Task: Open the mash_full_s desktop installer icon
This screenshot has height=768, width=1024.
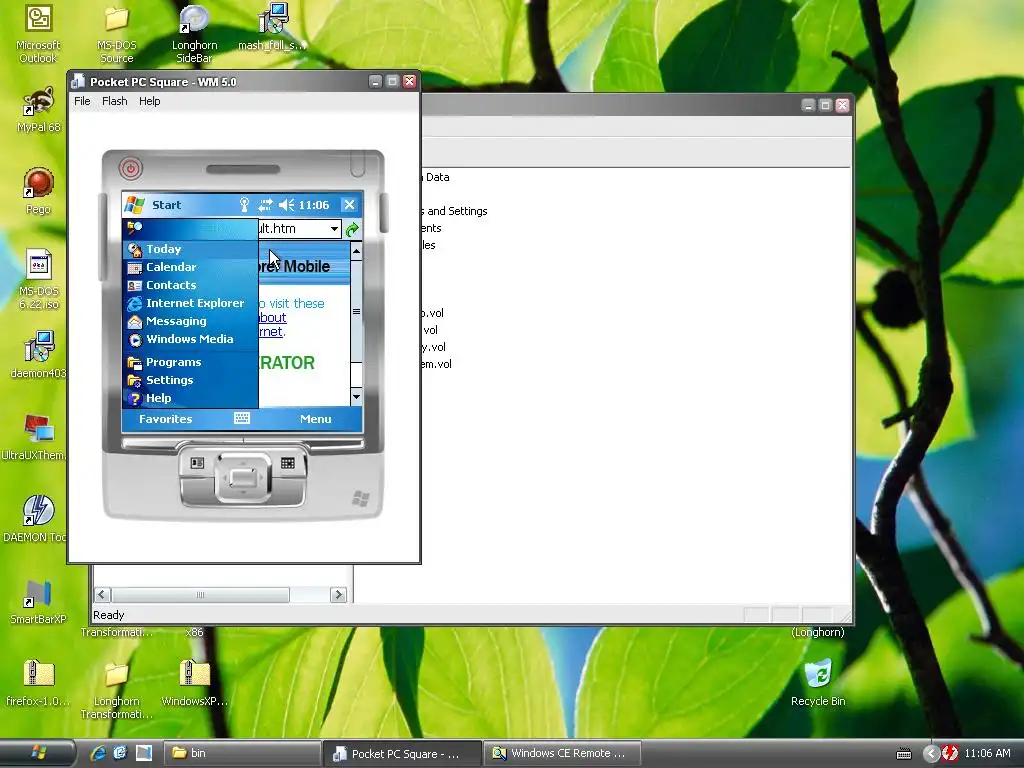Action: click(272, 27)
